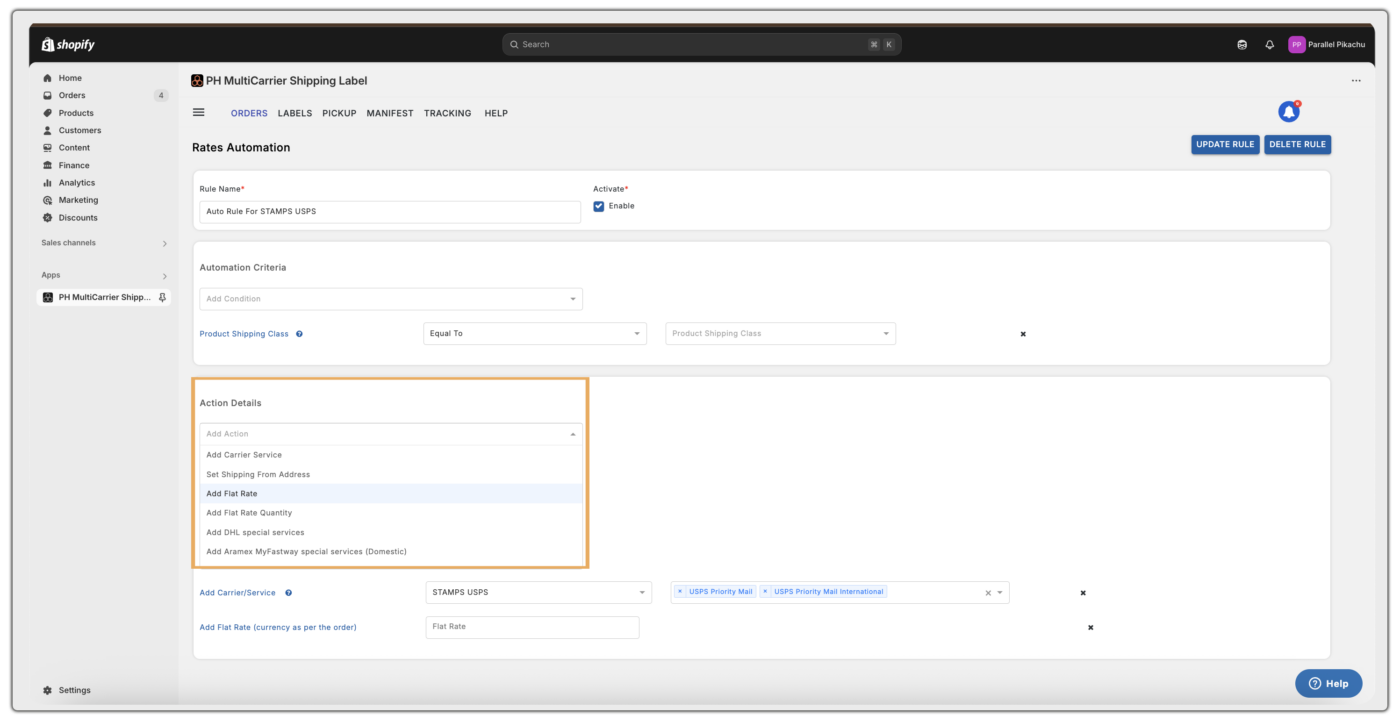Open the top bar notifications bell
This screenshot has height=722, width=1400.
tap(1269, 44)
